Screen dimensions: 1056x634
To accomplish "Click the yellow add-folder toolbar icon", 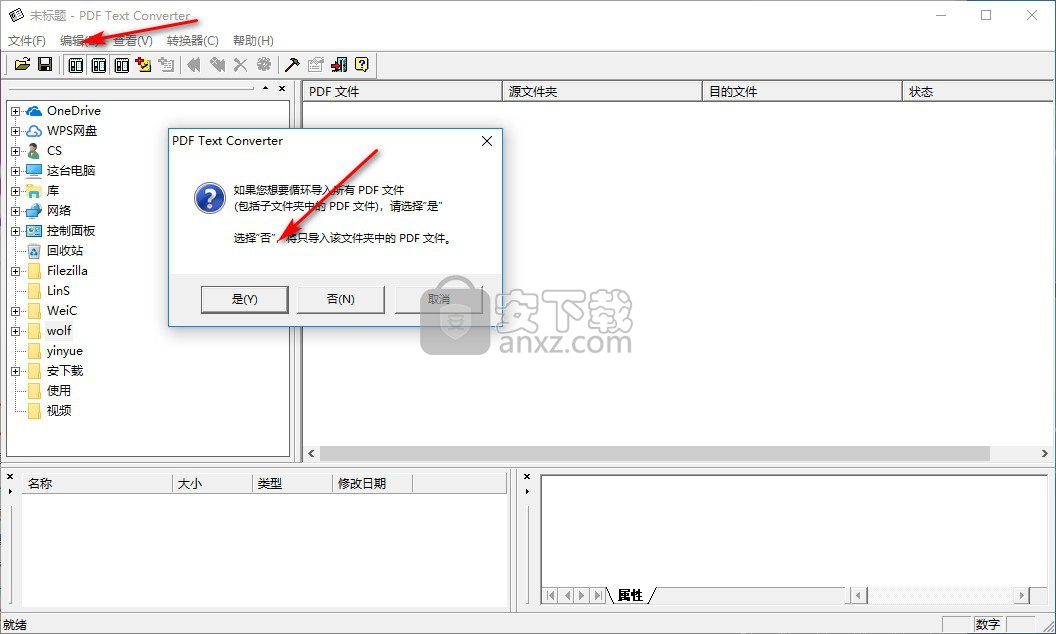I will [x=143, y=65].
